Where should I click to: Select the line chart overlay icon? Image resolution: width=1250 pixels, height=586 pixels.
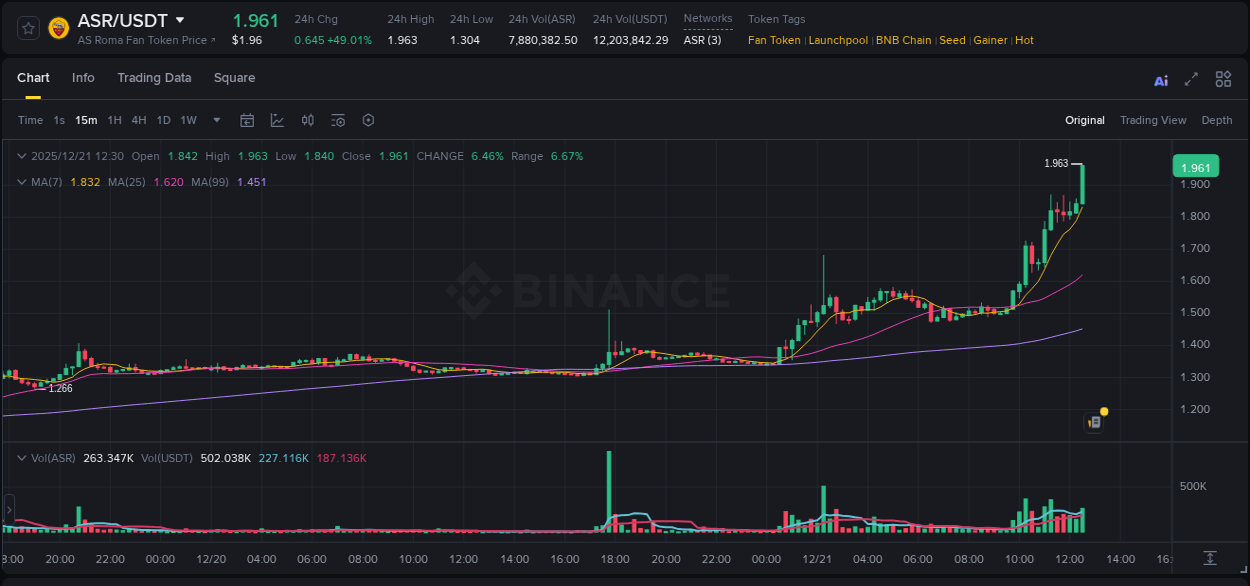277,120
